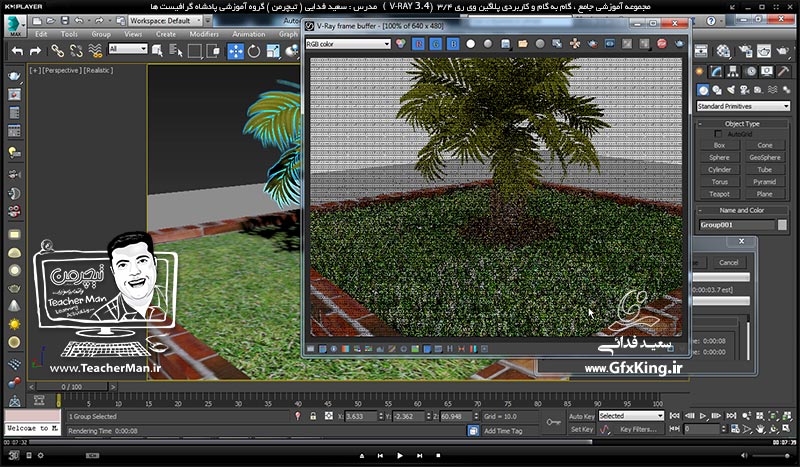
Task: Save image in V-Ray frame buffer
Action: tap(505, 44)
